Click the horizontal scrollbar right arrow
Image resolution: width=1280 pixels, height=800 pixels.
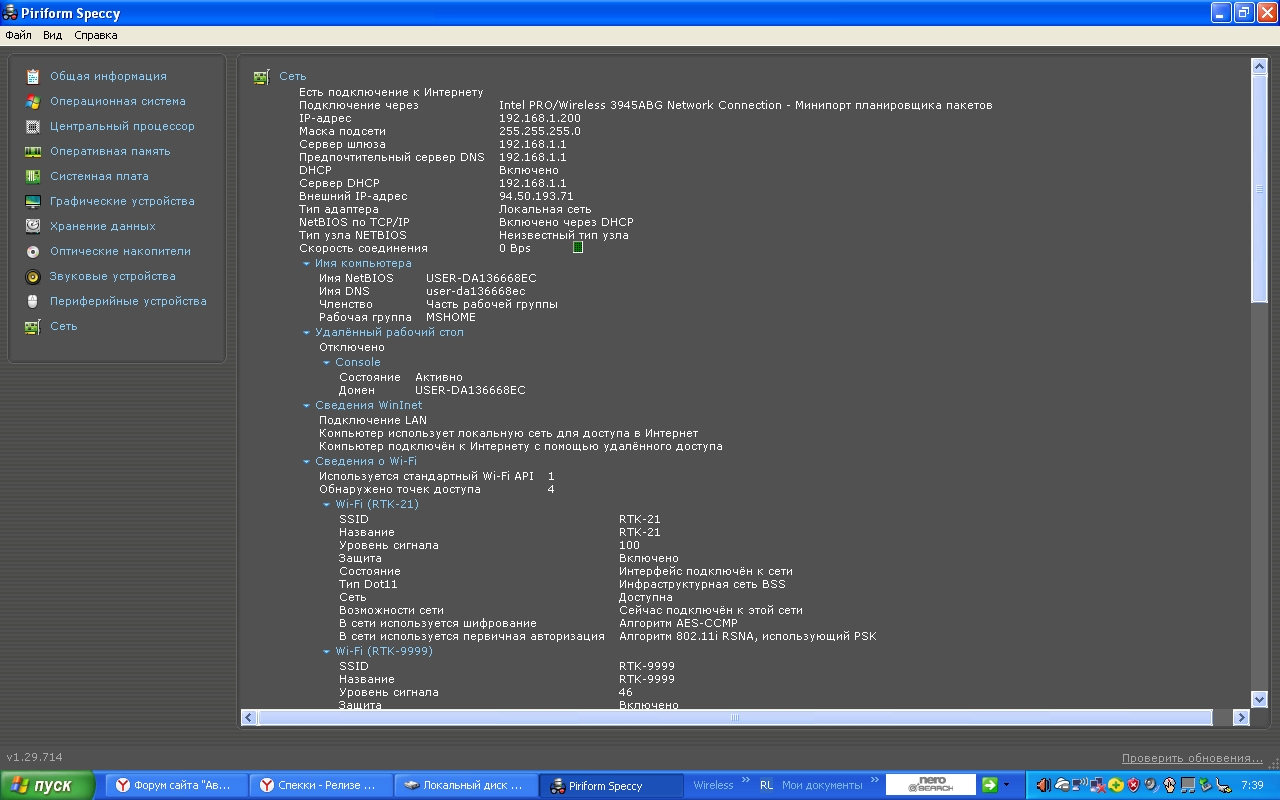[x=1242, y=717]
